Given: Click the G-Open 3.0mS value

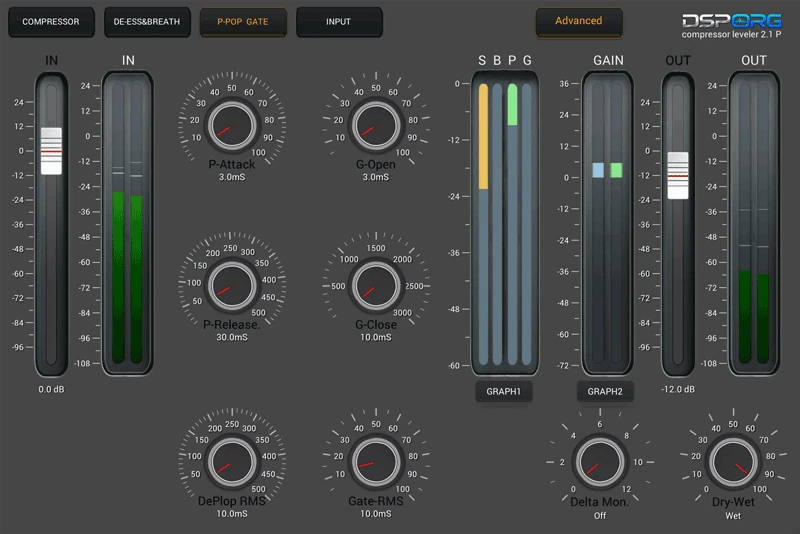Looking at the screenshot, I should point(376,177).
